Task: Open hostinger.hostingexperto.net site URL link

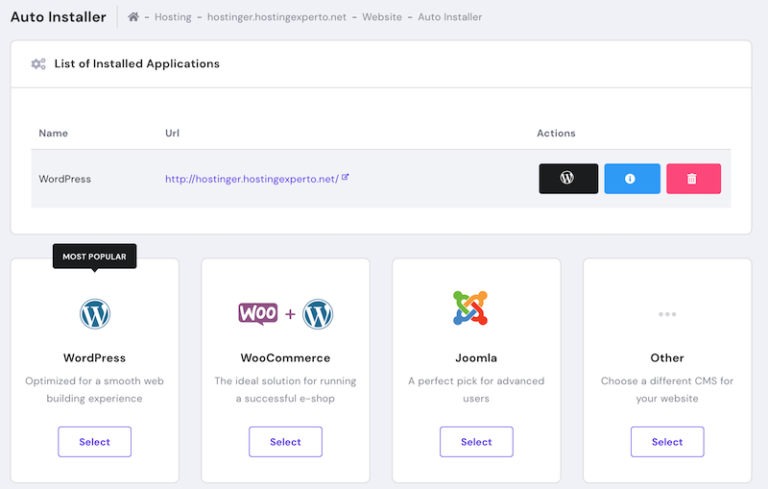Action: (251, 179)
